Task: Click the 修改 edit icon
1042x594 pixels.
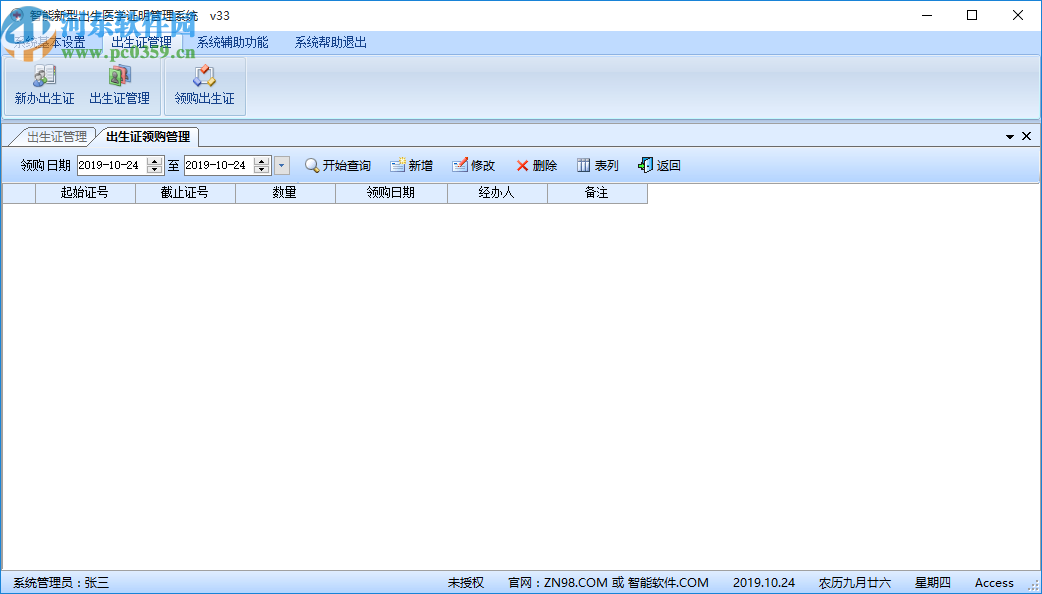Action: 472,165
